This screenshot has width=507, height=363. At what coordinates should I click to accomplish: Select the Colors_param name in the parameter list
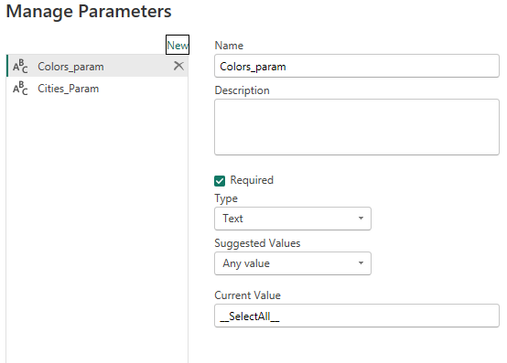pyautogui.click(x=71, y=66)
